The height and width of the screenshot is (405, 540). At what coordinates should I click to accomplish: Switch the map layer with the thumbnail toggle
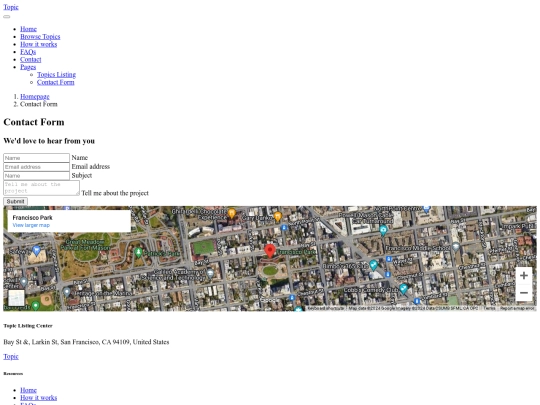(16, 298)
